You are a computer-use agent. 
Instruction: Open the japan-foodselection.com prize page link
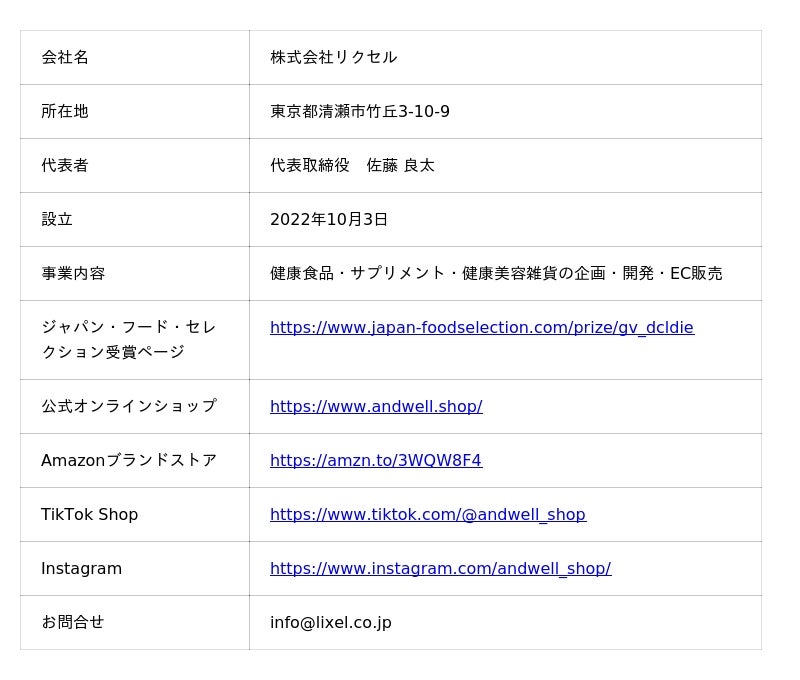click(x=482, y=328)
